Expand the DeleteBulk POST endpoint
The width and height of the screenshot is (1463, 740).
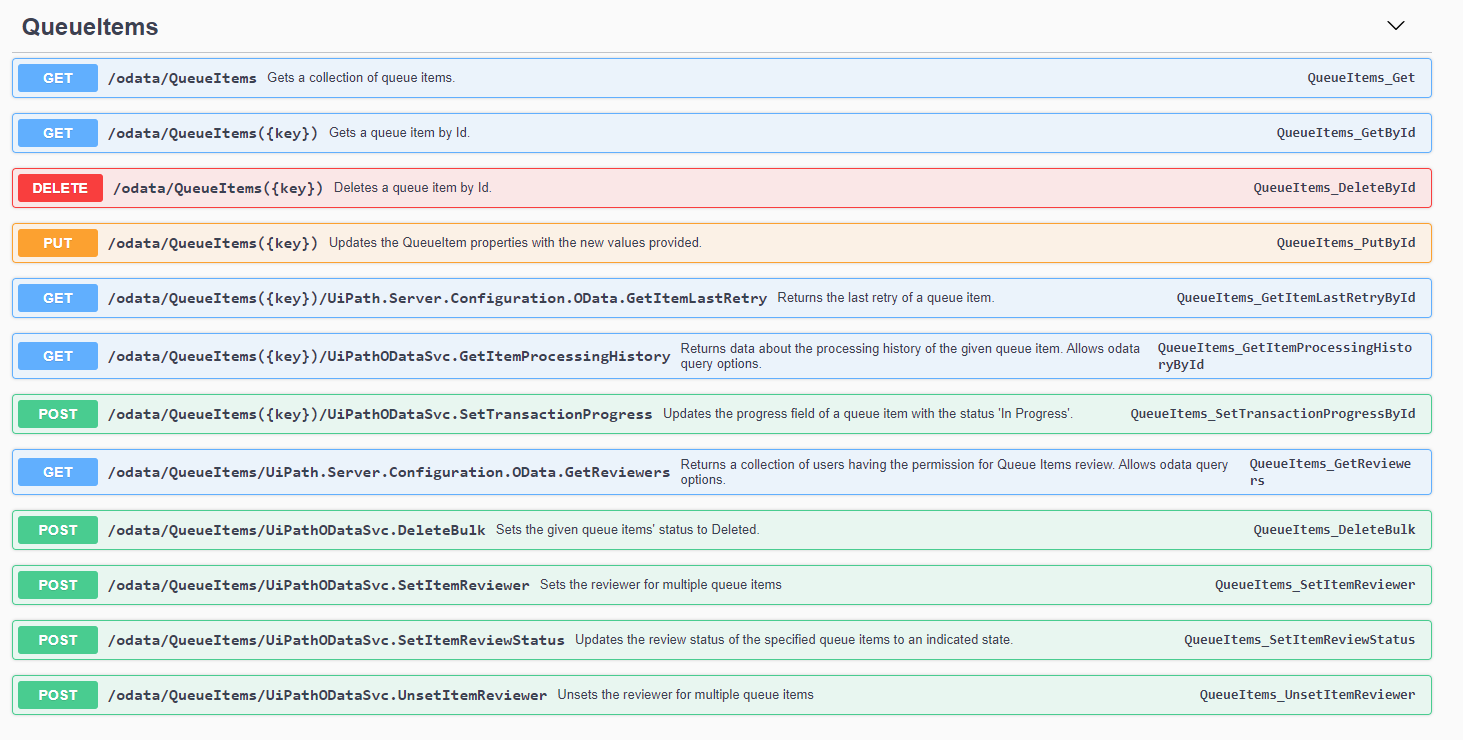(296, 530)
